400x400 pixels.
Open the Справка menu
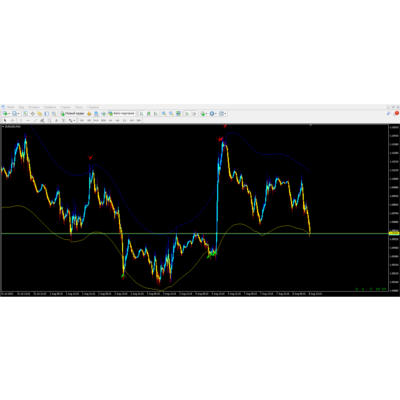click(x=93, y=107)
